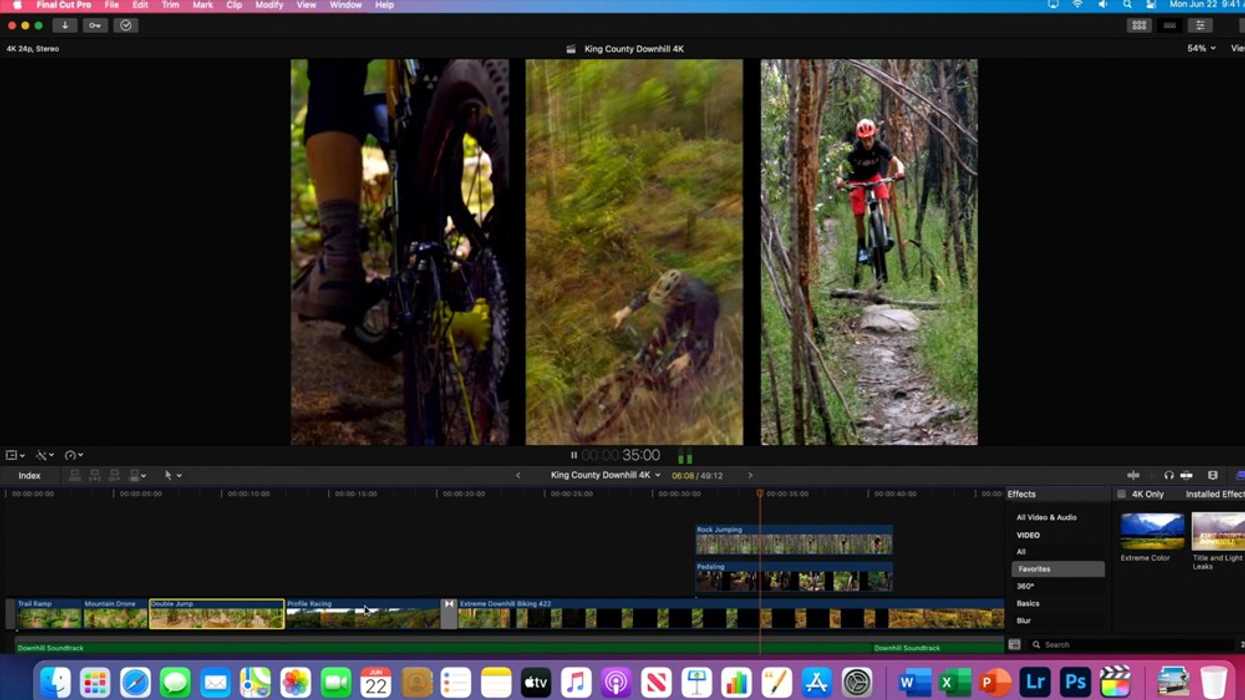Open the Mark menu
The height and width of the screenshot is (700, 1245).
click(202, 5)
